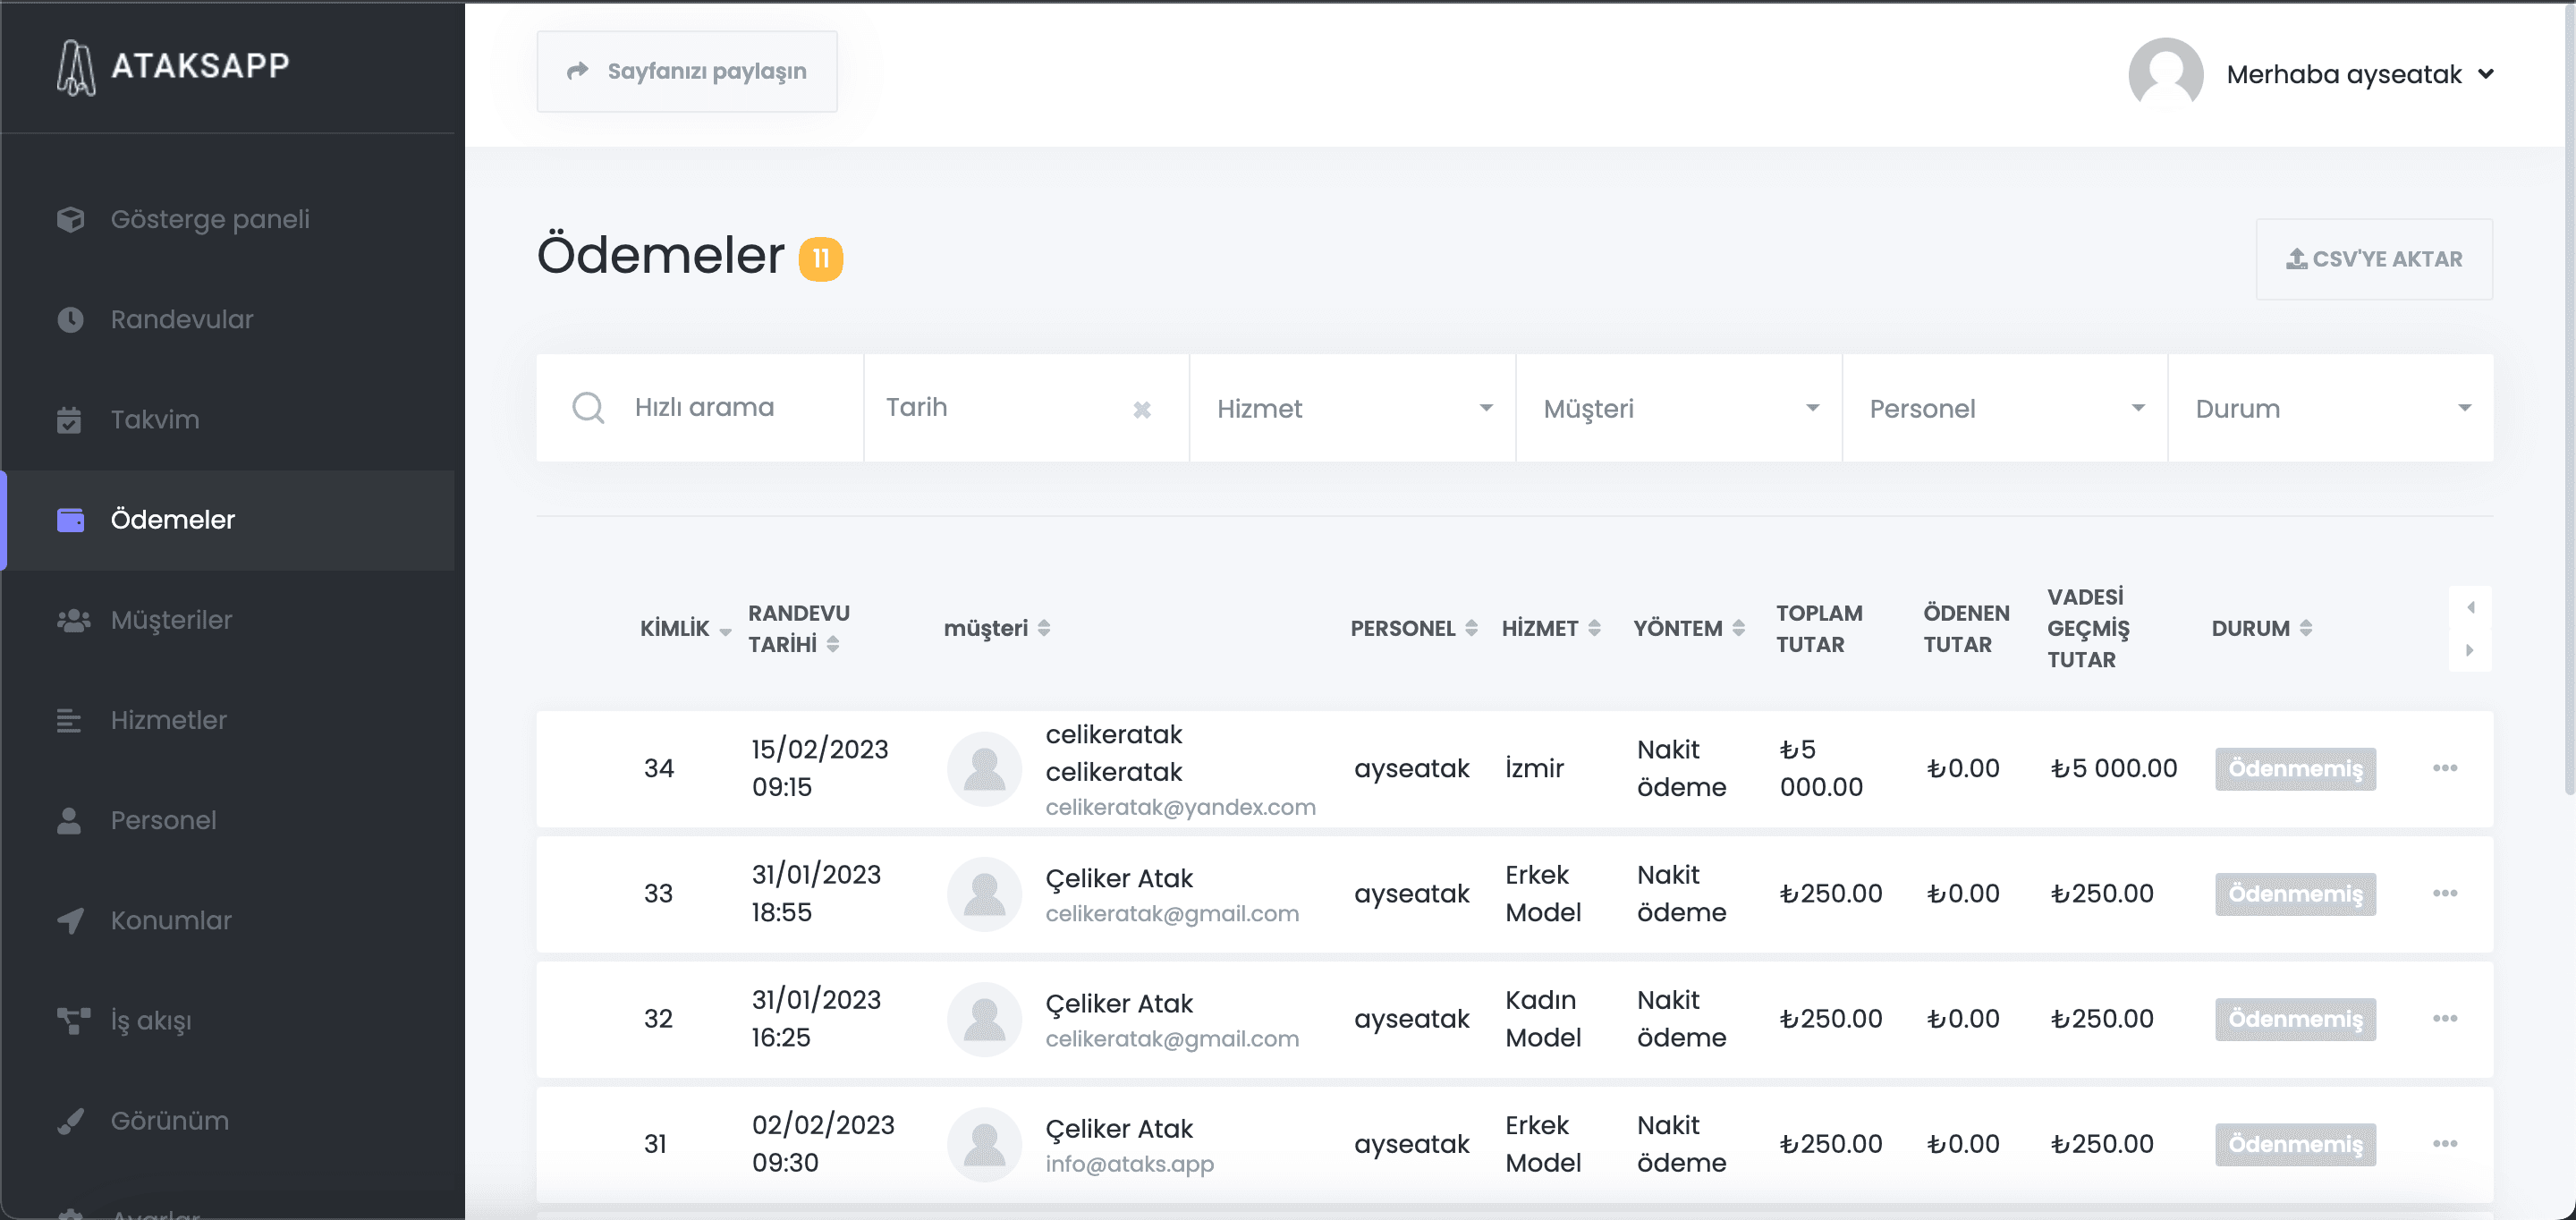This screenshot has width=2576, height=1220.
Task: Click CSV'YE AKTAR export button
Action: 2374,259
